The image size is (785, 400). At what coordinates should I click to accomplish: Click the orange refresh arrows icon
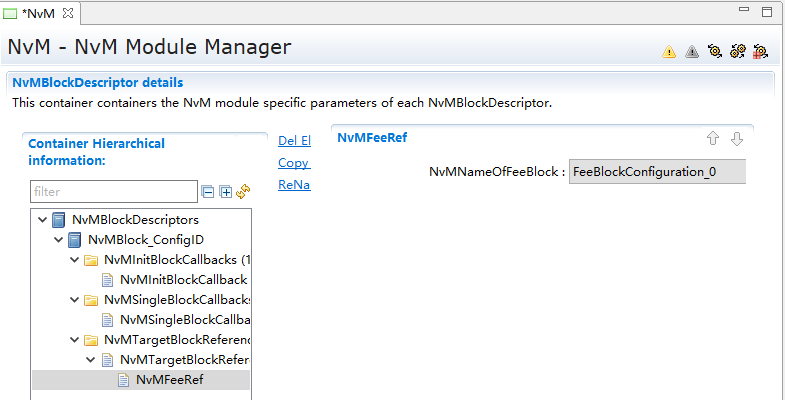point(243,191)
